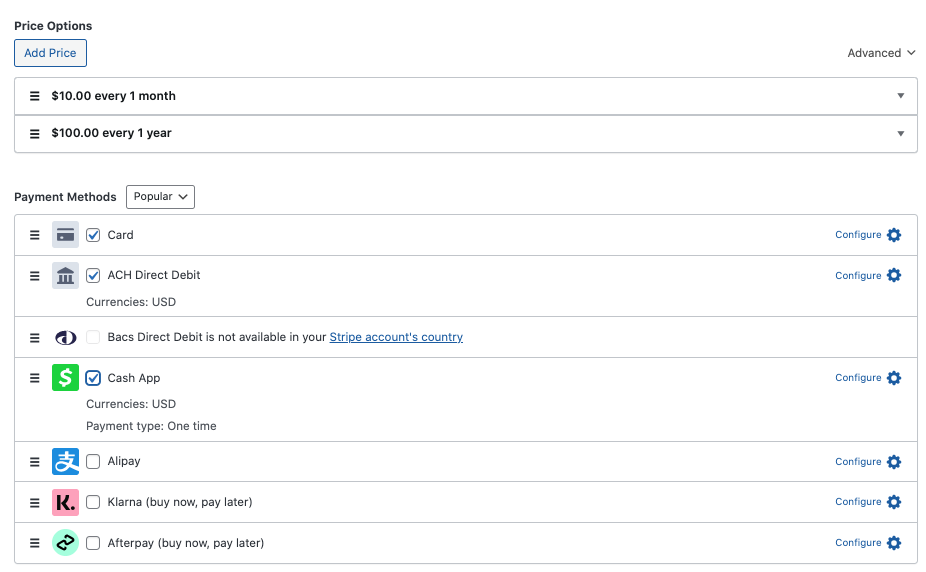Click the gear icon for Klarna
The width and height of the screenshot is (926, 572).
894,502
